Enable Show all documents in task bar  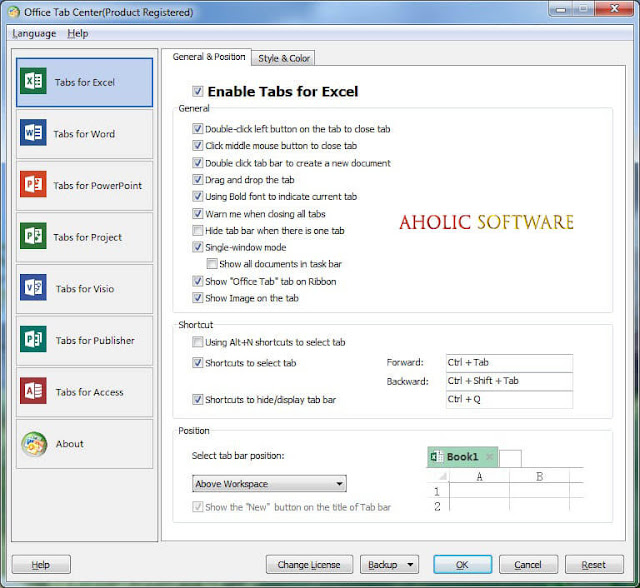211,264
